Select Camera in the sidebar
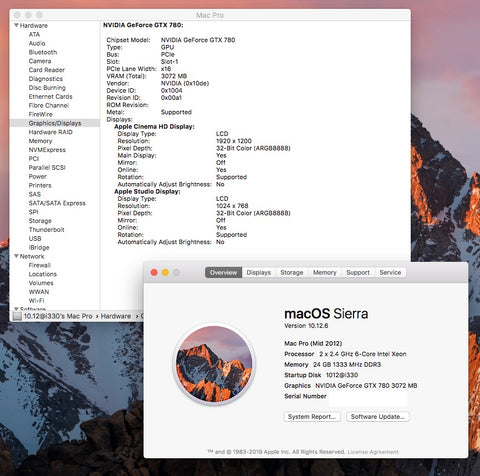Image resolution: width=480 pixels, height=476 pixels. [x=40, y=61]
